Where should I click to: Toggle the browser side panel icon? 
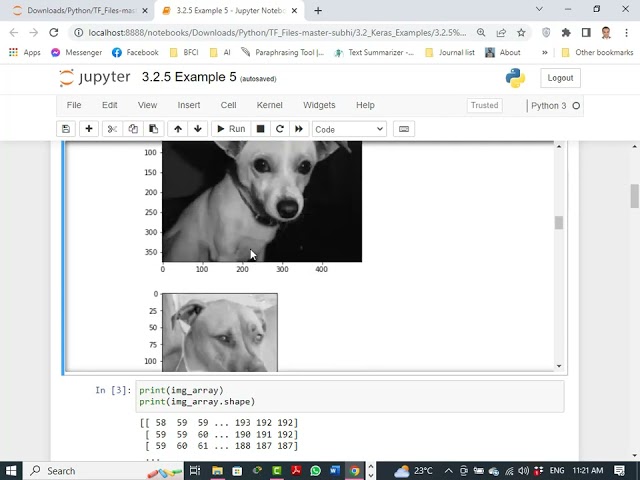(586, 33)
